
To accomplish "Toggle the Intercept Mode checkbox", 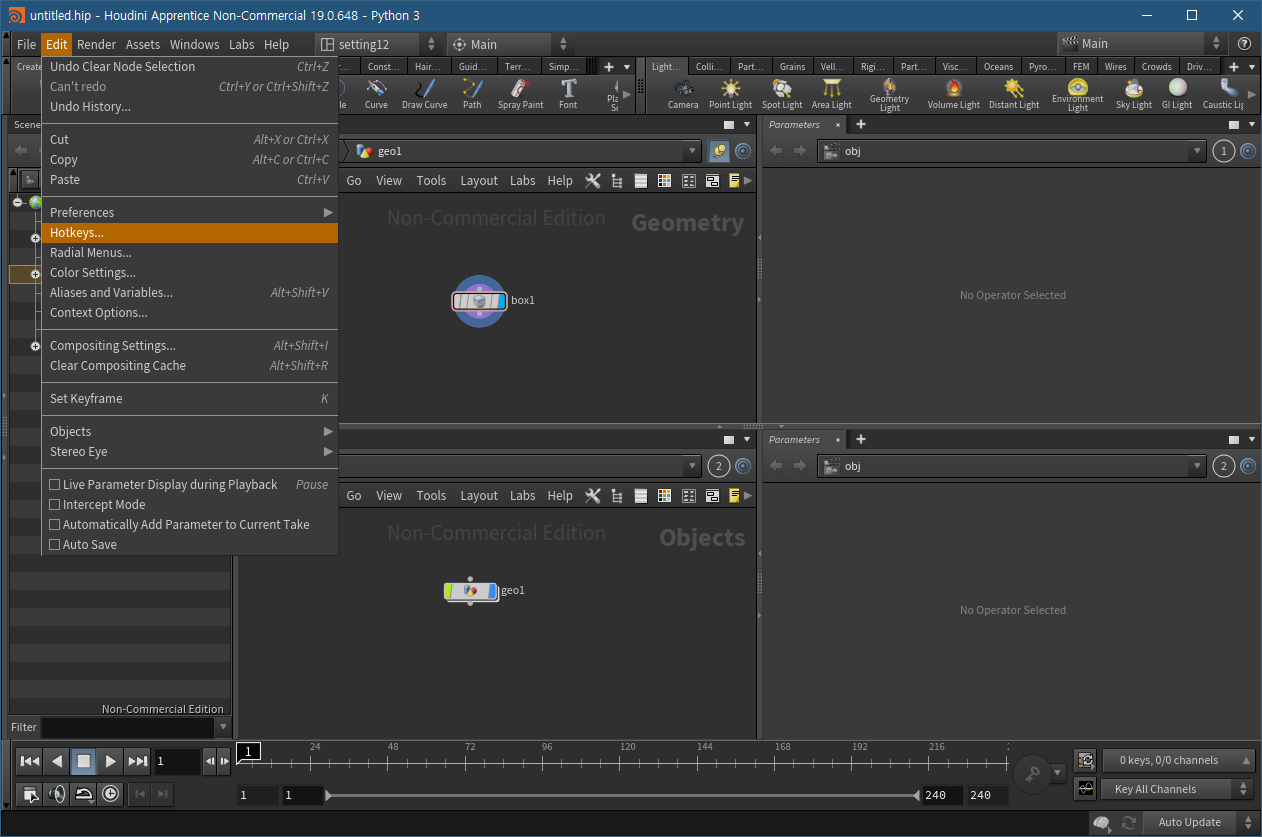I will pos(55,505).
